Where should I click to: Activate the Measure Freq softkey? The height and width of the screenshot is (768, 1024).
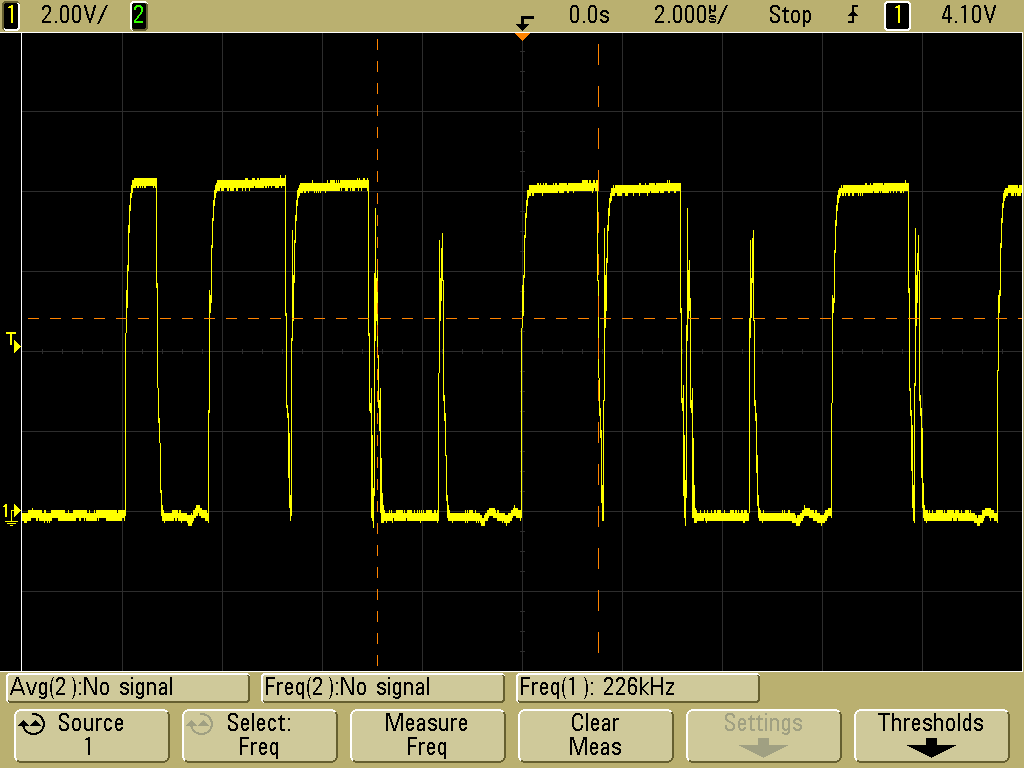427,735
